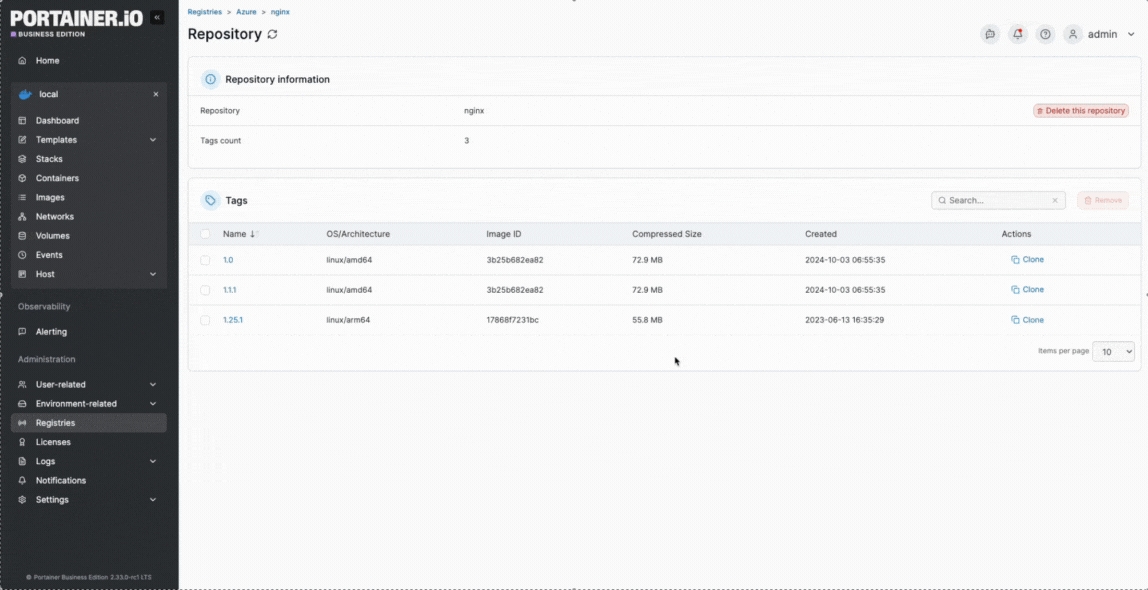This screenshot has width=1148, height=590.
Task: Open the admin user account dropdown
Action: point(1100,34)
